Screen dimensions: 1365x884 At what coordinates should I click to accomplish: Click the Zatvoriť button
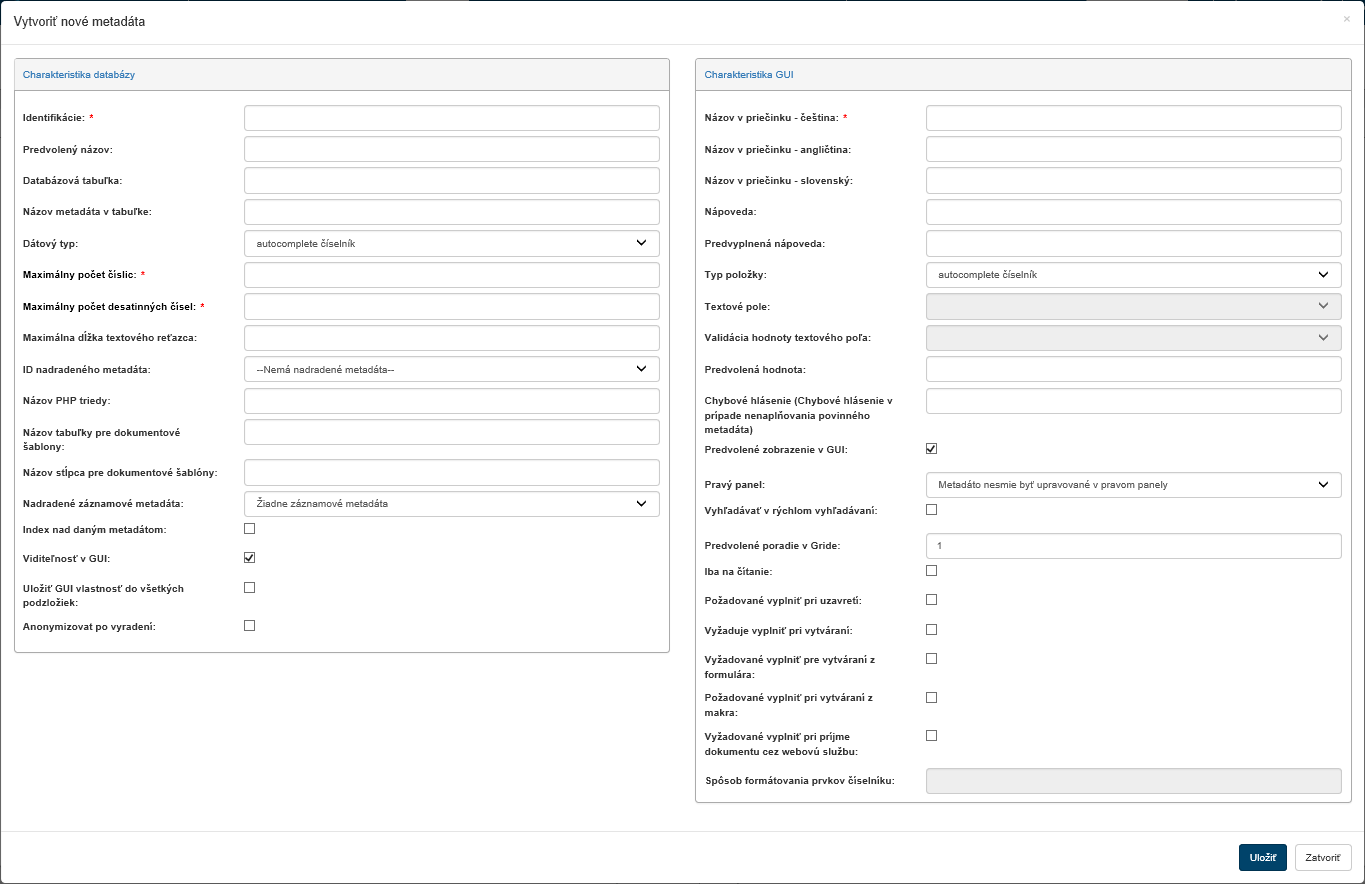coord(1323,858)
